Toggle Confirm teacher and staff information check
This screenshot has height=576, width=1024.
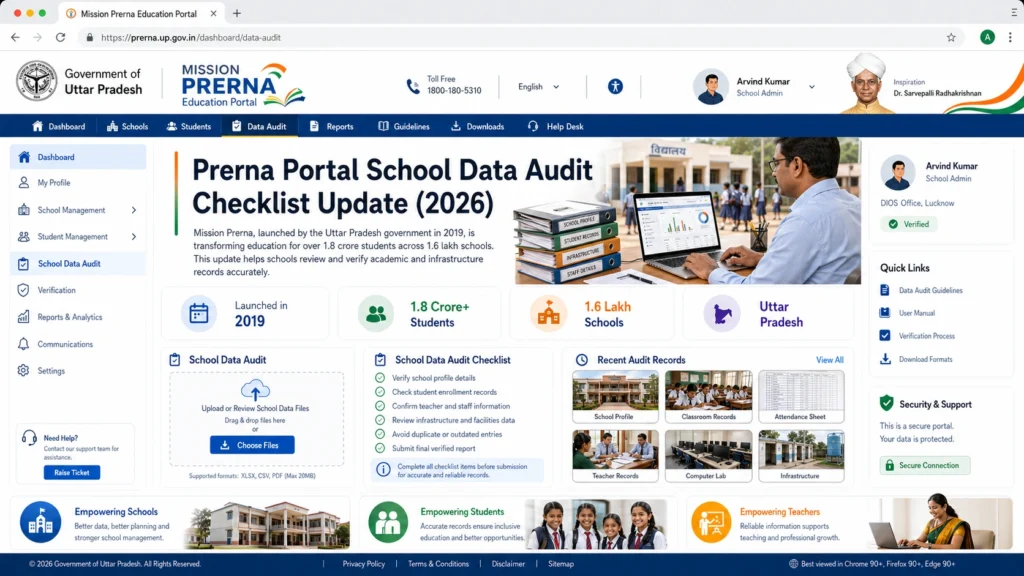[x=379, y=406]
